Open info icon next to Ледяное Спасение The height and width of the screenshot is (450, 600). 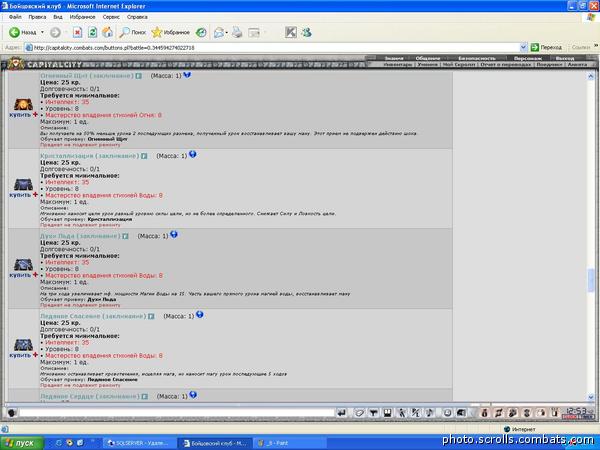tap(151, 316)
